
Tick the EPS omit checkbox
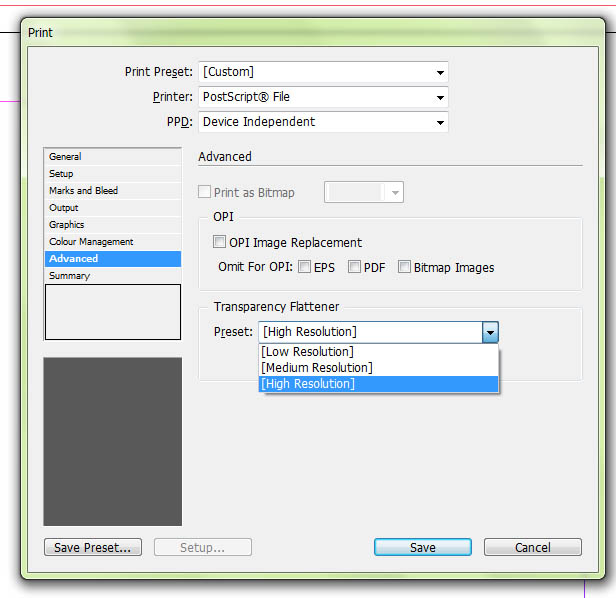304,267
